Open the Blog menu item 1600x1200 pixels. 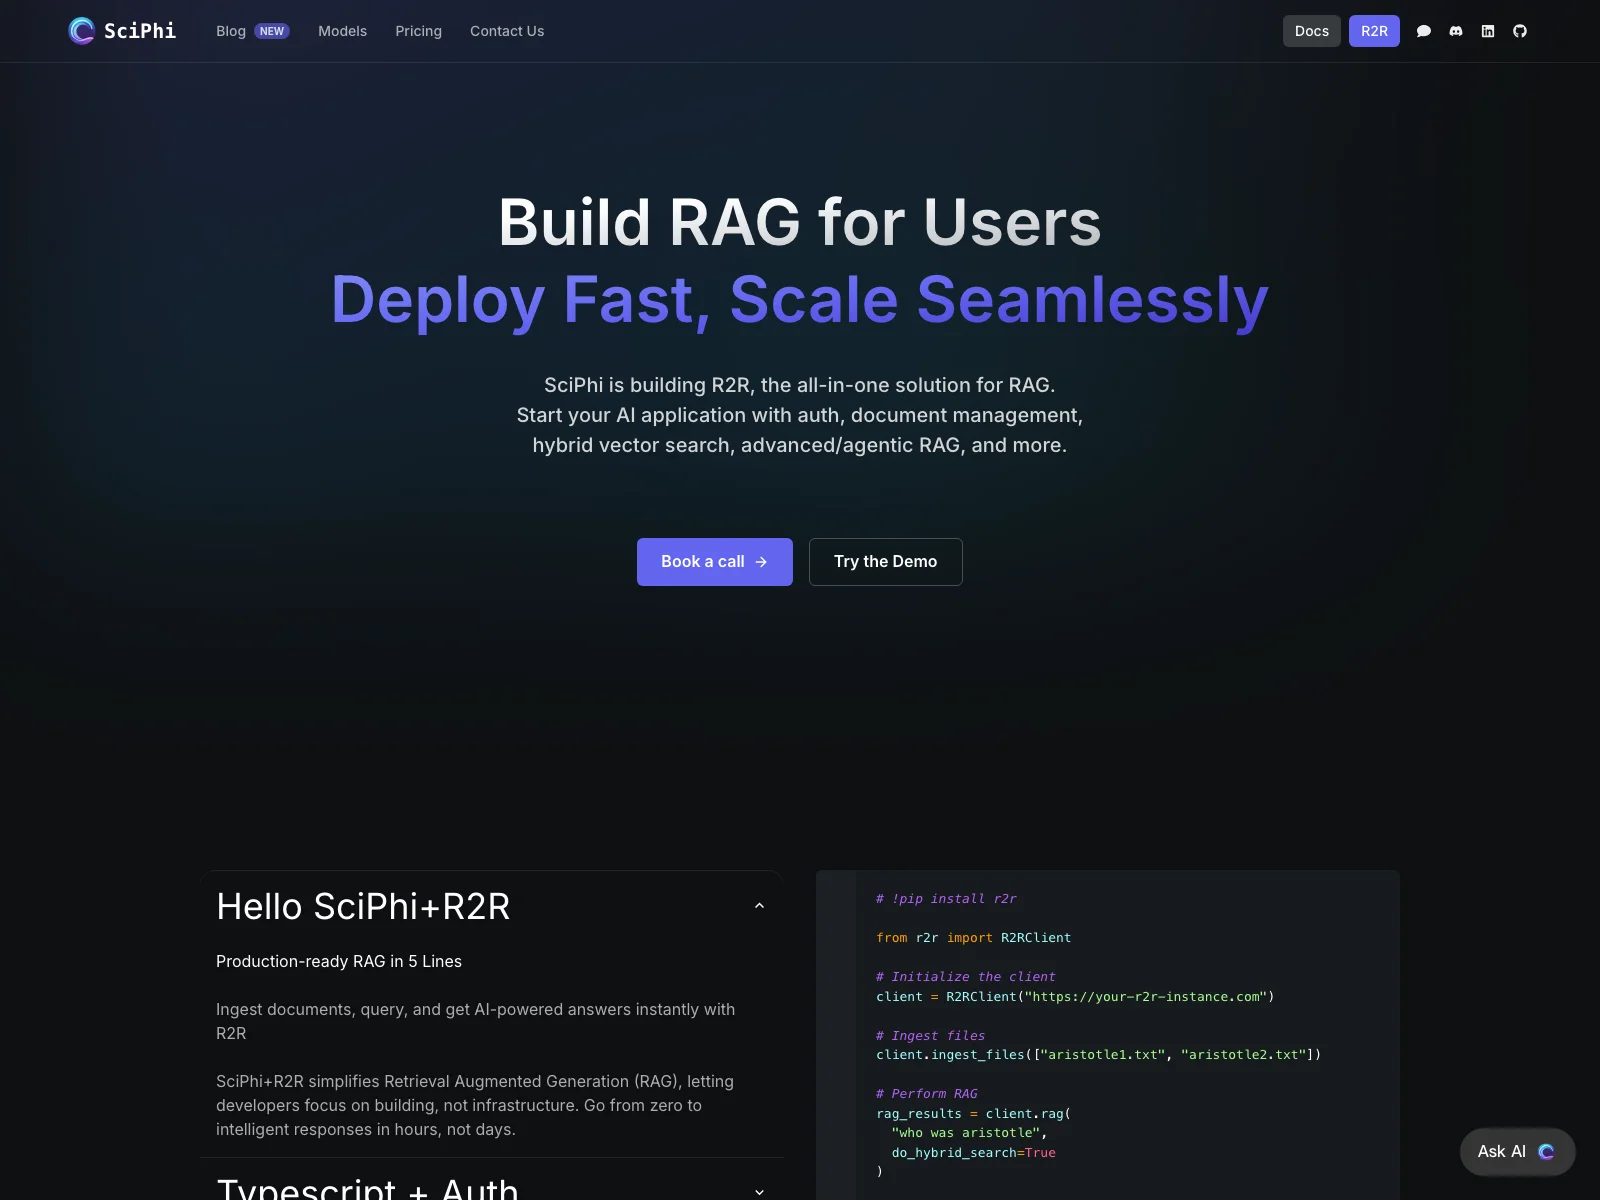[x=231, y=31]
